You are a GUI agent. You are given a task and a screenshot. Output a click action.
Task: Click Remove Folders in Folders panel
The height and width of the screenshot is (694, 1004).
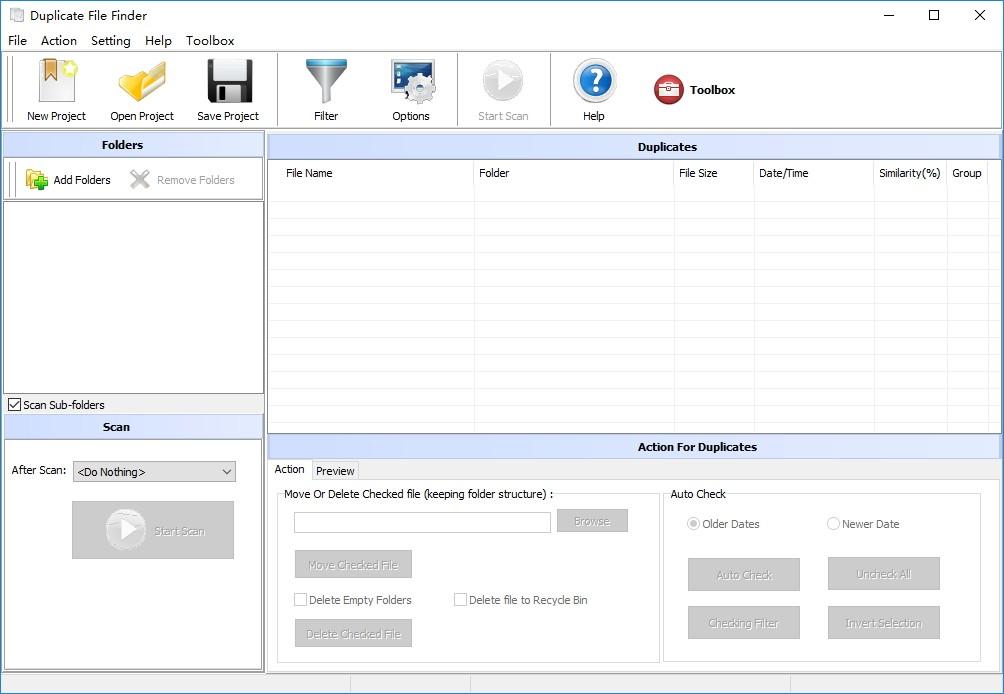click(182, 180)
